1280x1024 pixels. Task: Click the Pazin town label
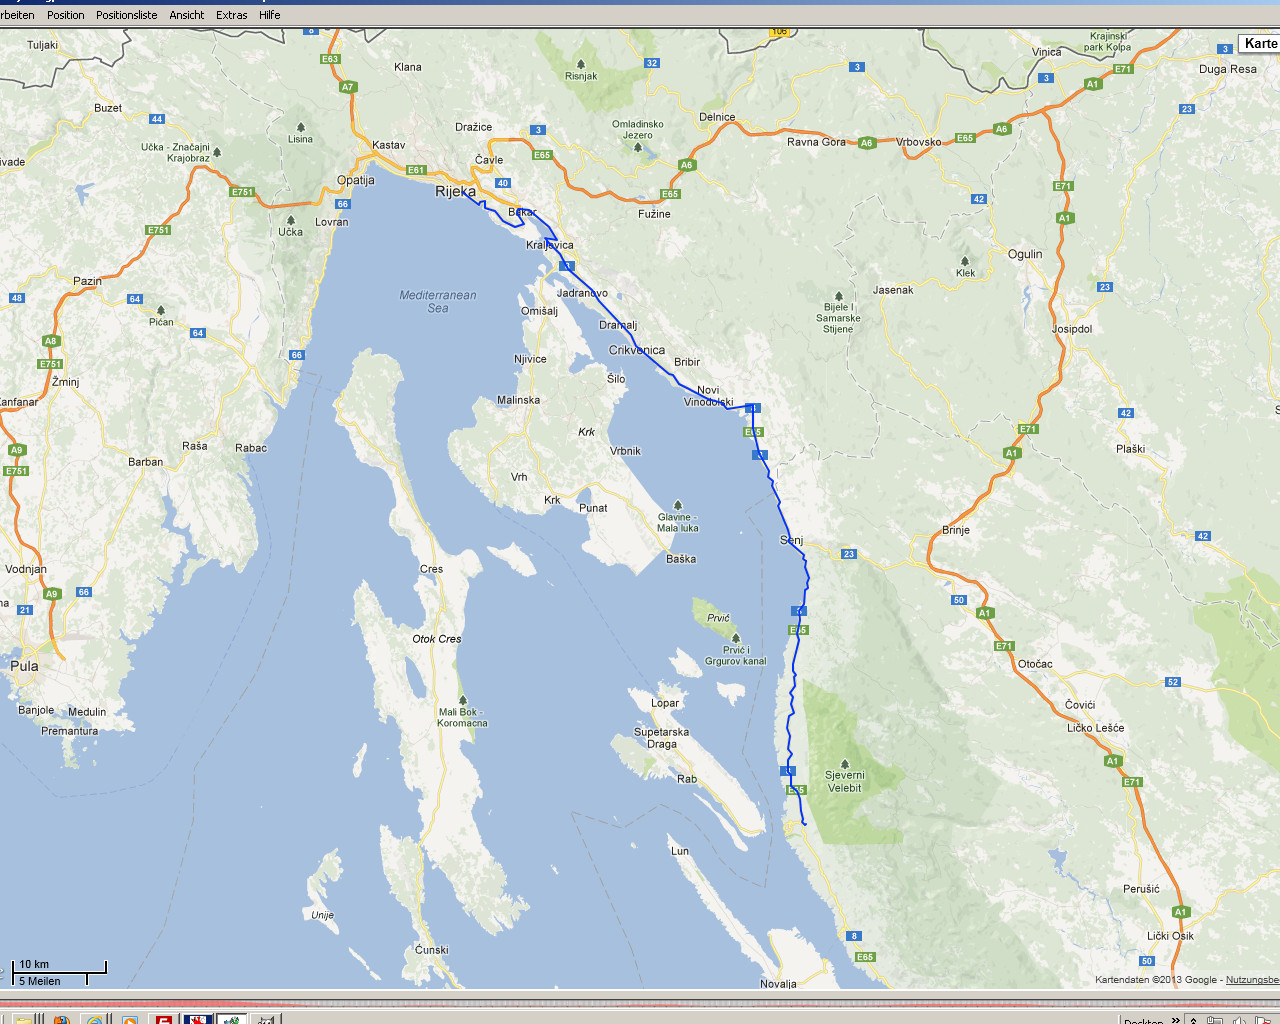(87, 281)
